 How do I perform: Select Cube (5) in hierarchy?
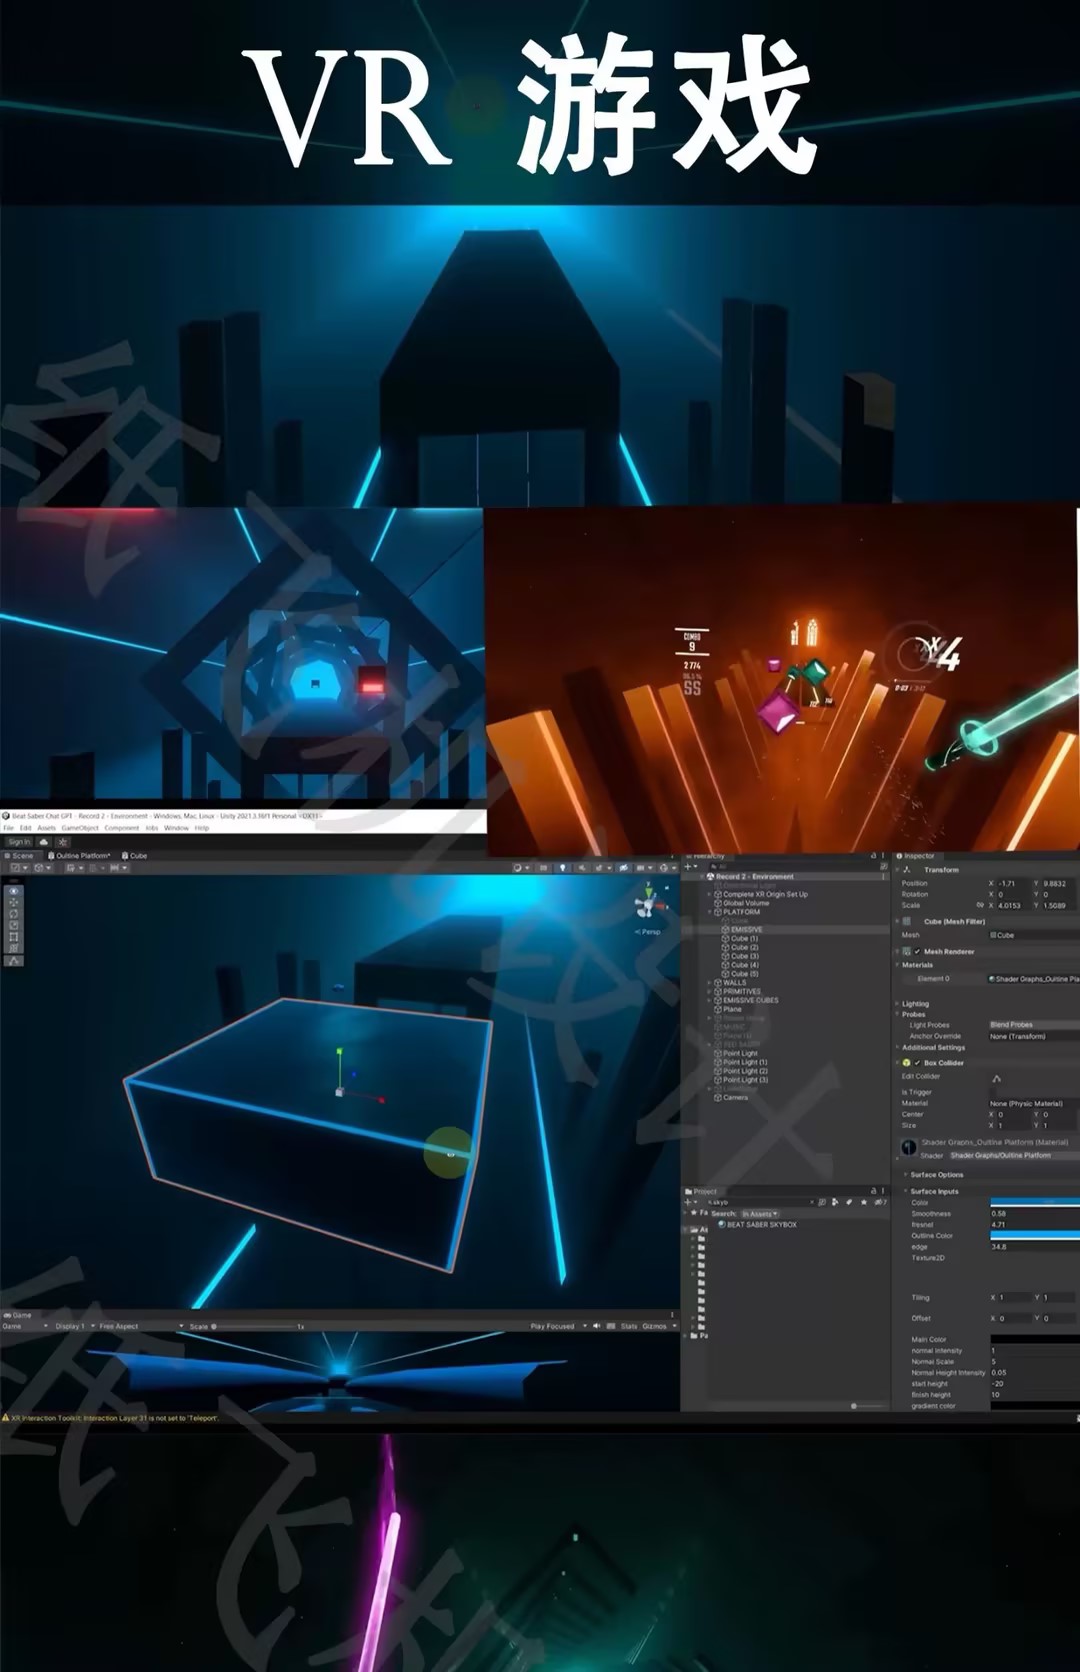click(740, 974)
